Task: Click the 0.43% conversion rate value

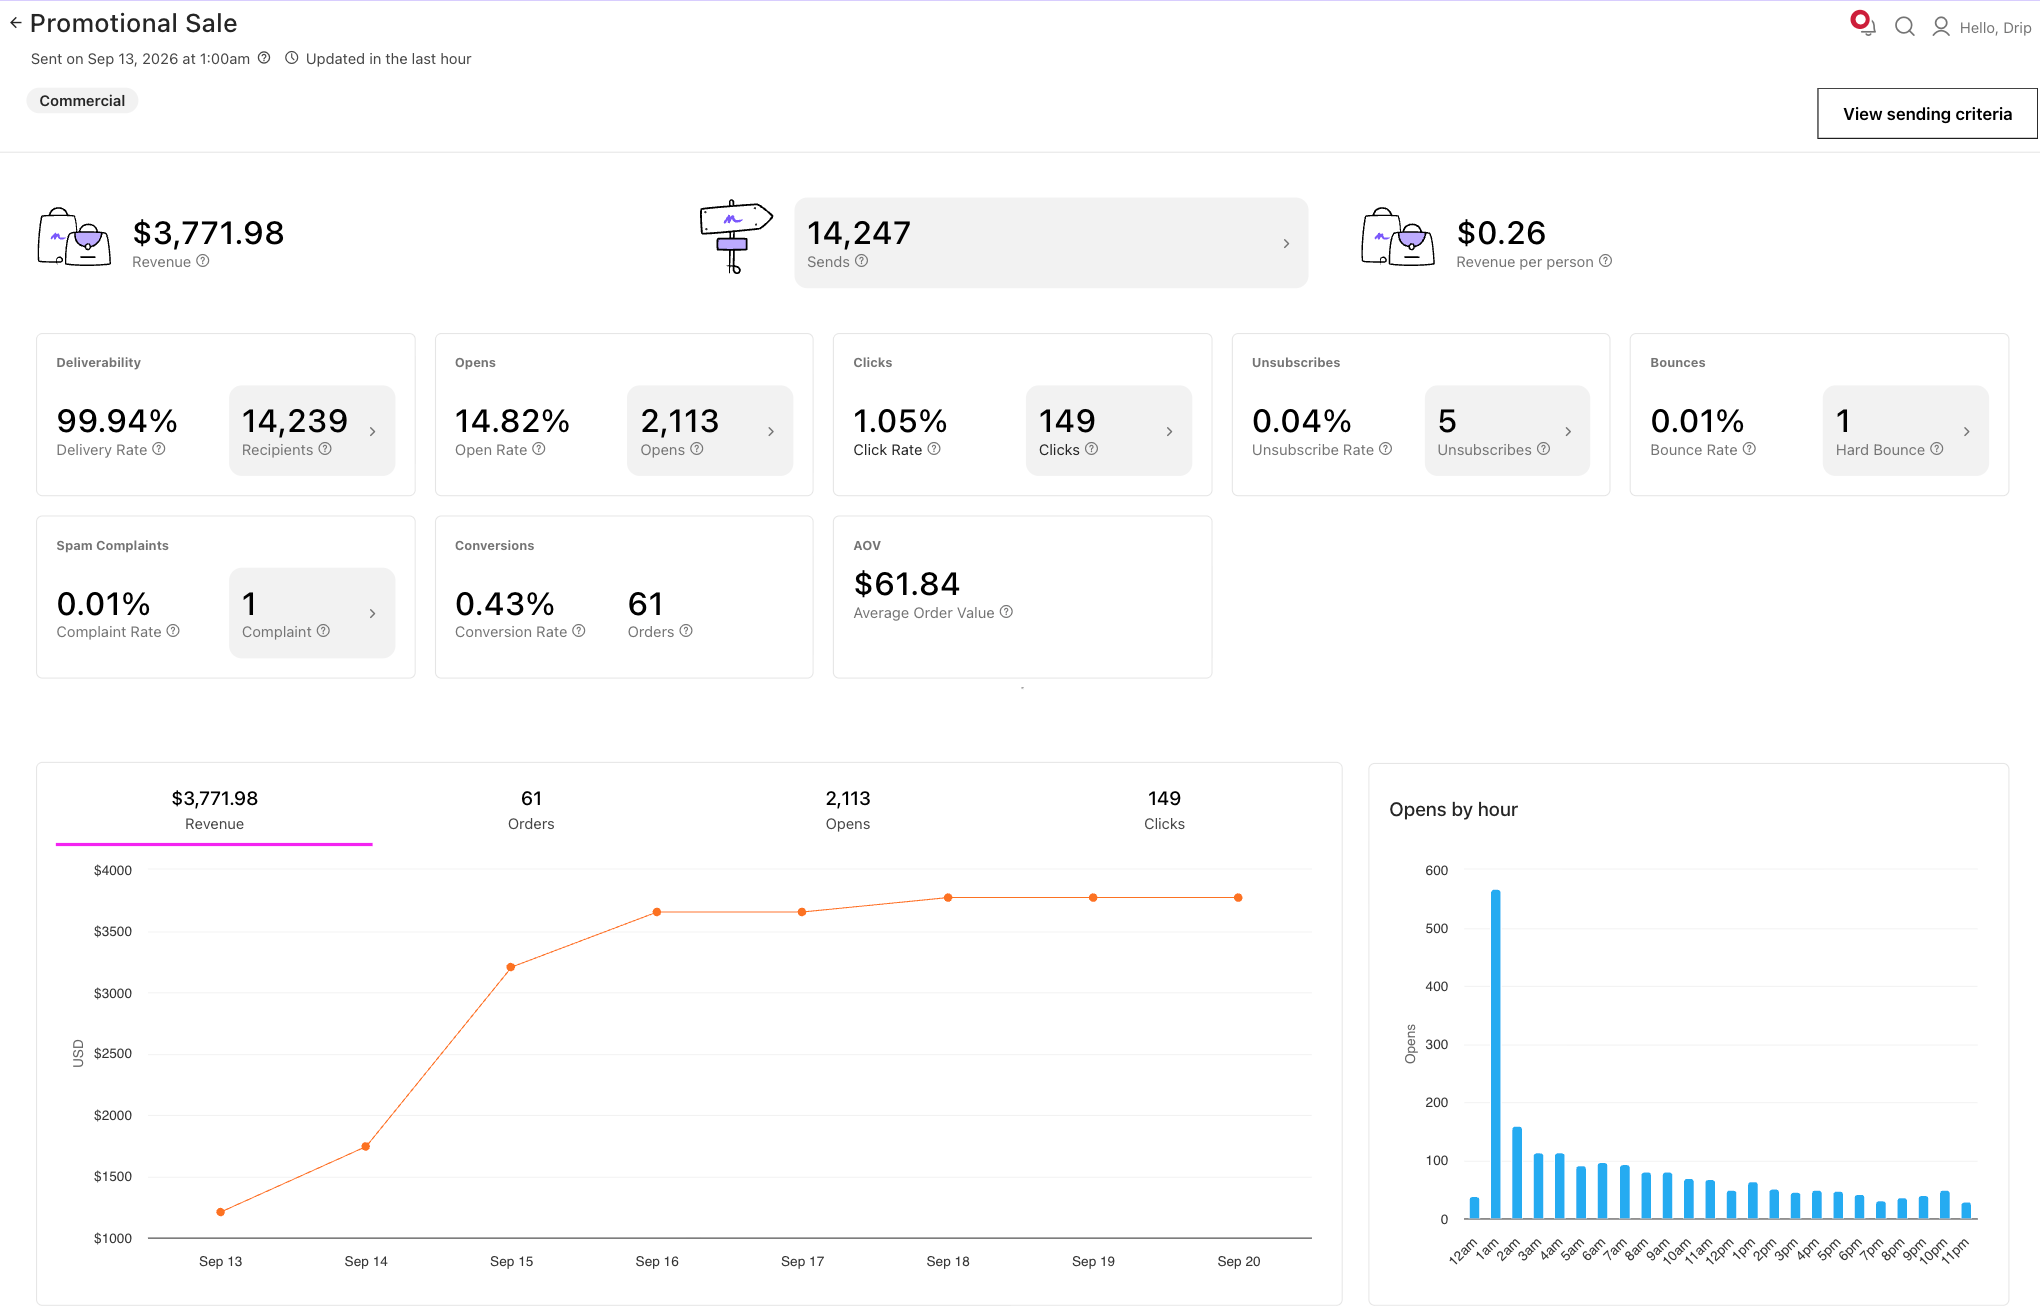Action: pyautogui.click(x=505, y=604)
